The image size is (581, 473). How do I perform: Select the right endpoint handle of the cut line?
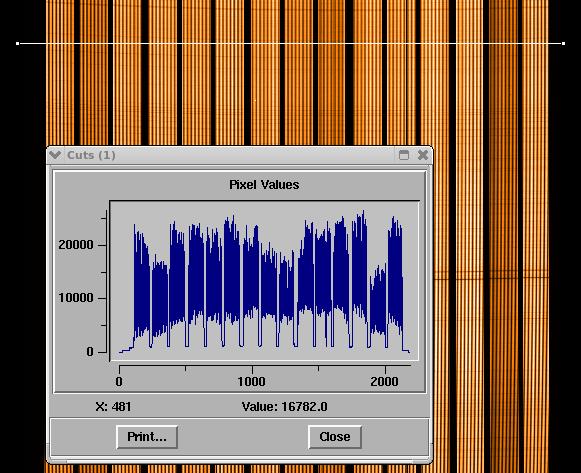pos(564,44)
